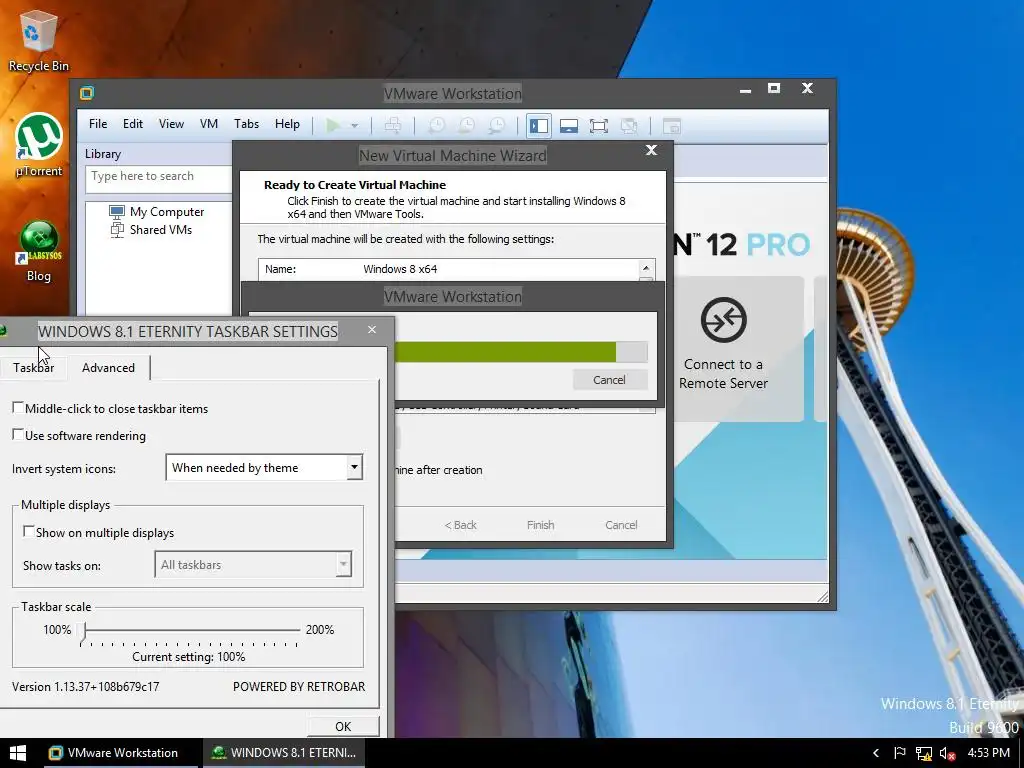
Task: Click OK in Taskbar Settings
Action: click(x=343, y=726)
